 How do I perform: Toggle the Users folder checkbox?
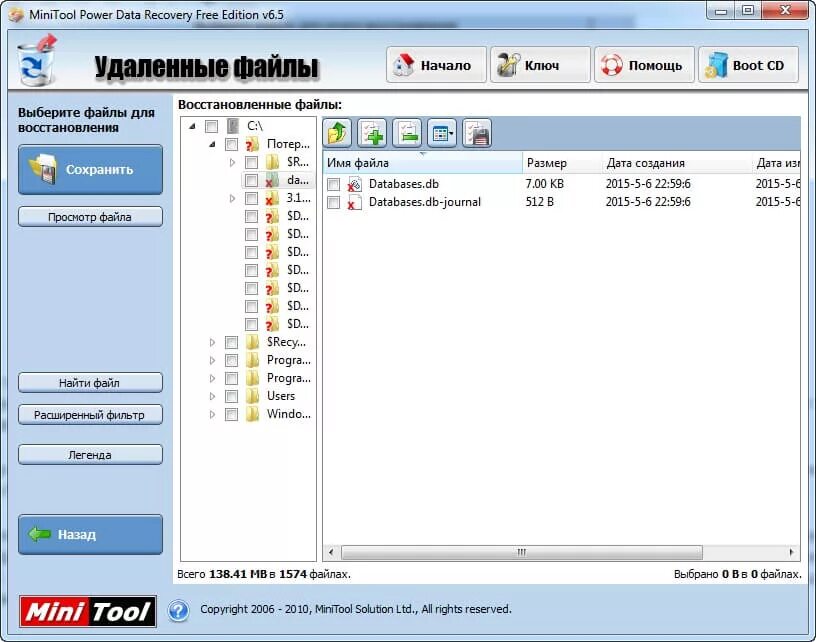click(x=232, y=396)
